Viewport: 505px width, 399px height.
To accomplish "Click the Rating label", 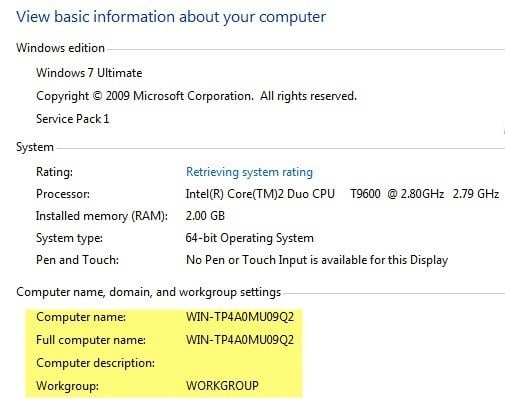I will (54, 172).
